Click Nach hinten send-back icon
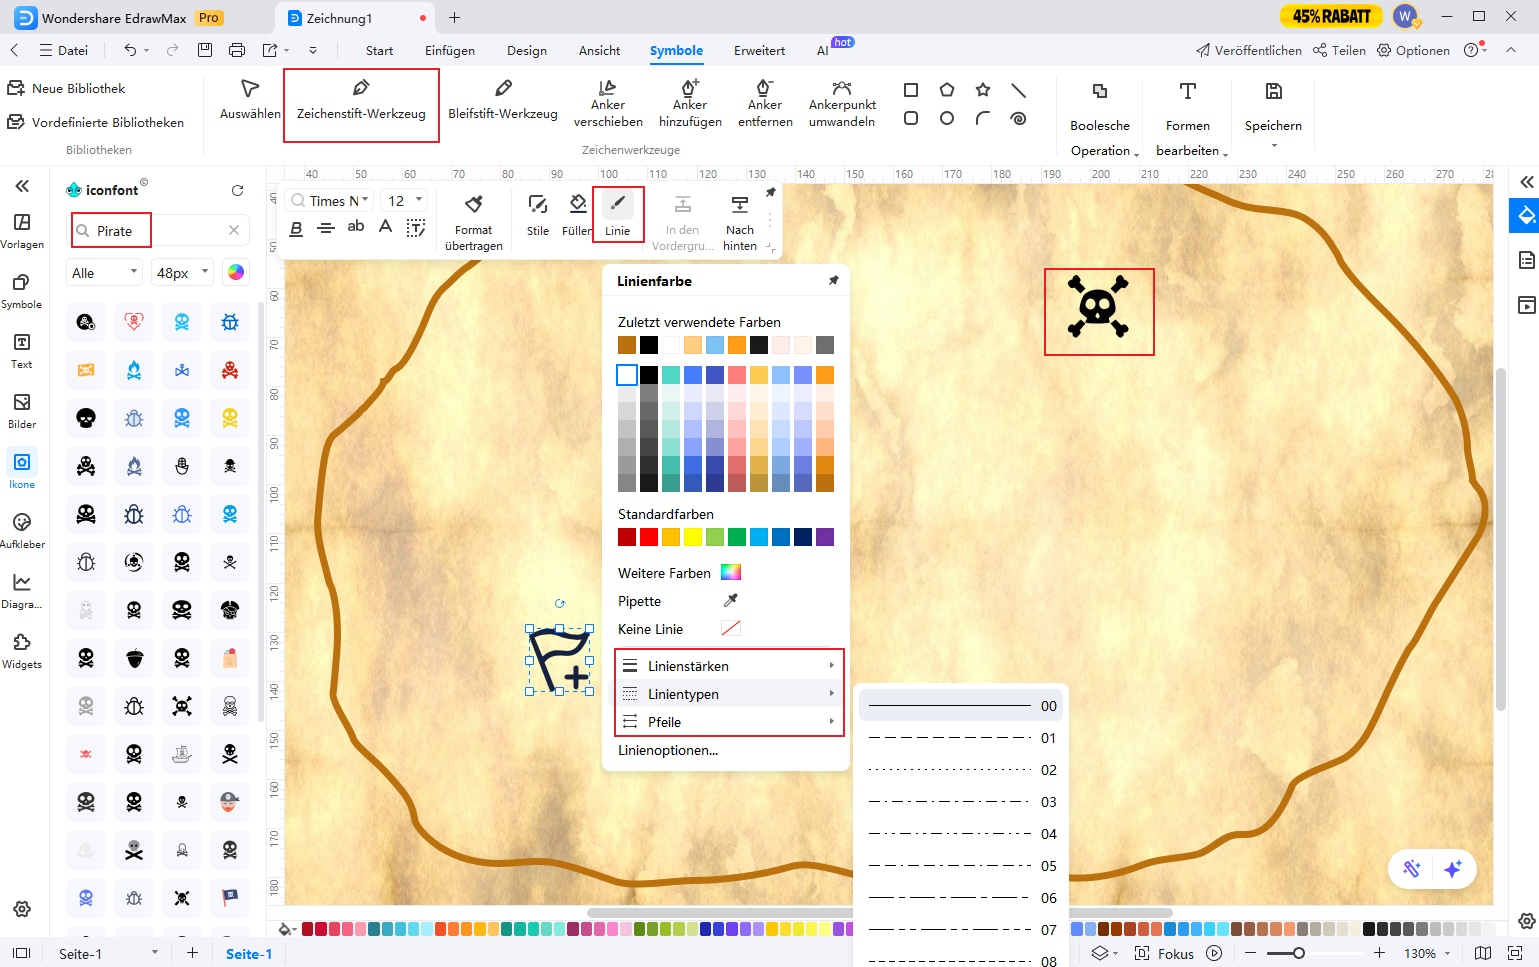The image size is (1539, 967). pyautogui.click(x=740, y=222)
